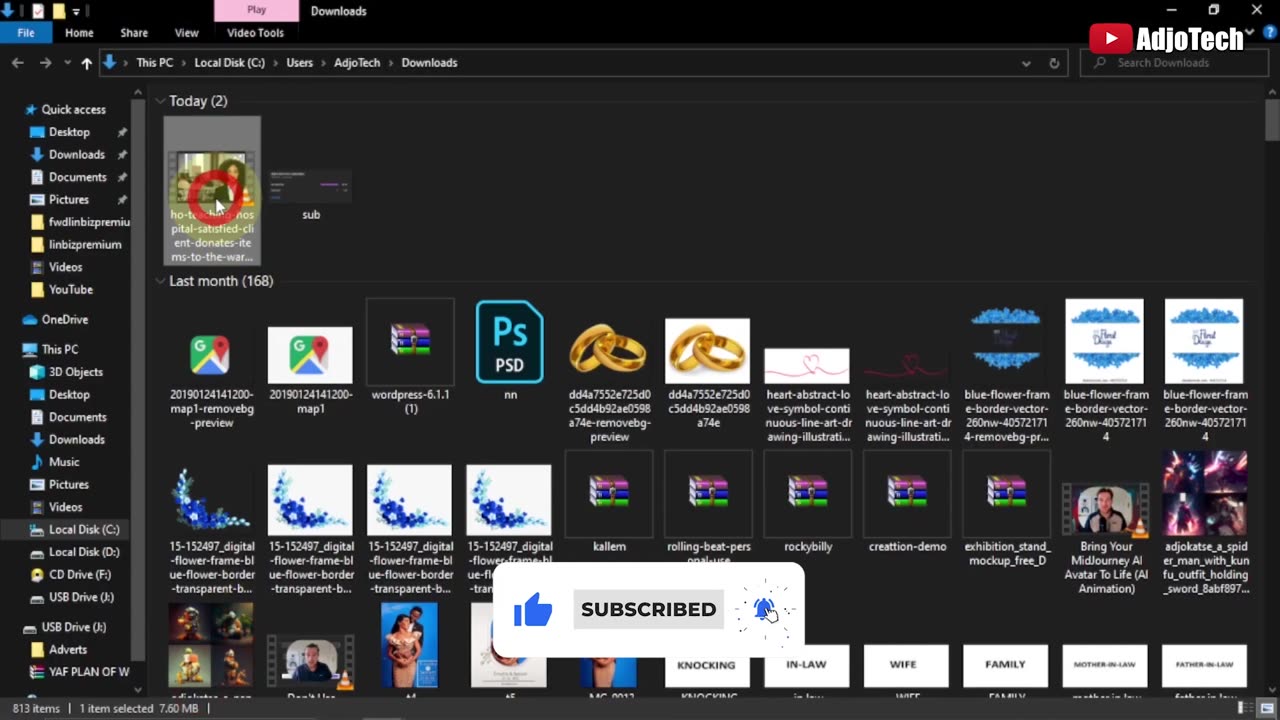The image size is (1280, 720).
Task: Click the Play contextual tab
Action: click(x=256, y=10)
